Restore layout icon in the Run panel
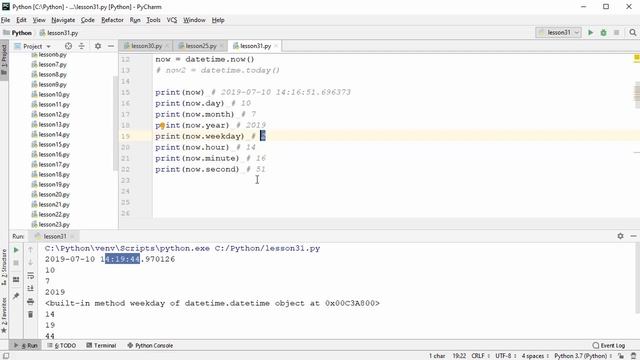640x360 pixels. click(16, 280)
